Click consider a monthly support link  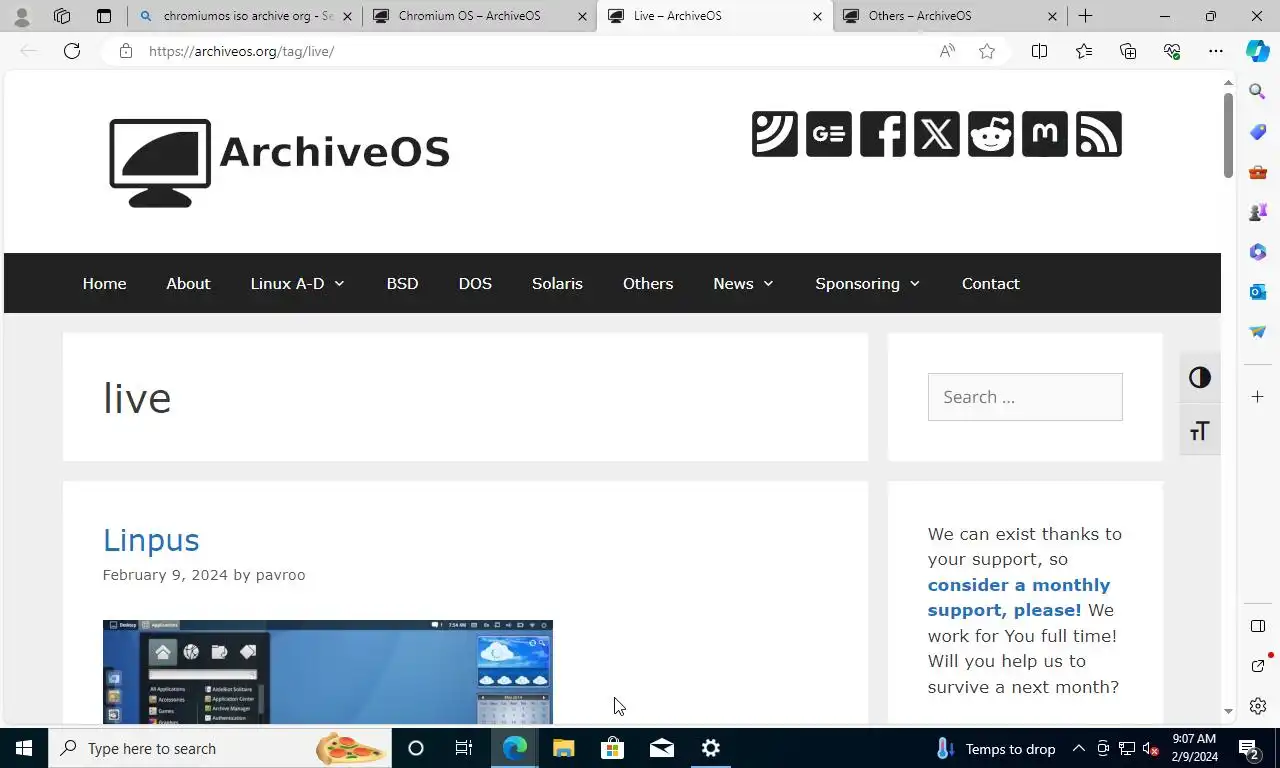click(x=1019, y=597)
